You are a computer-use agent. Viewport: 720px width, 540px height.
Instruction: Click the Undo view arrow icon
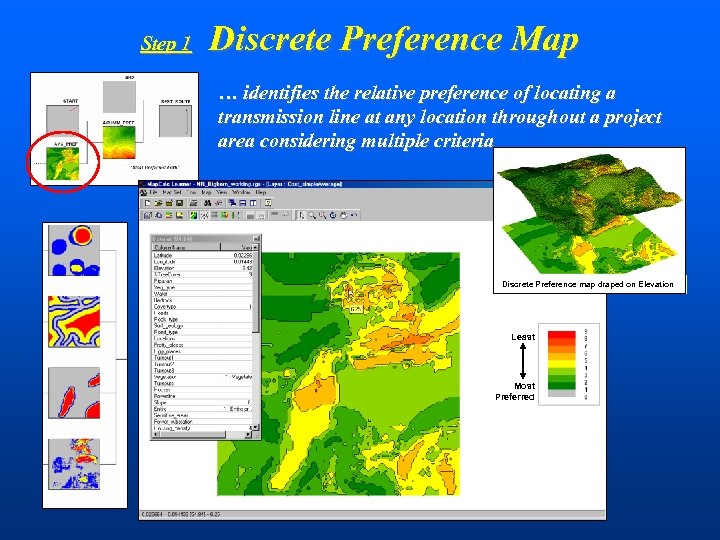pyautogui.click(x=354, y=215)
